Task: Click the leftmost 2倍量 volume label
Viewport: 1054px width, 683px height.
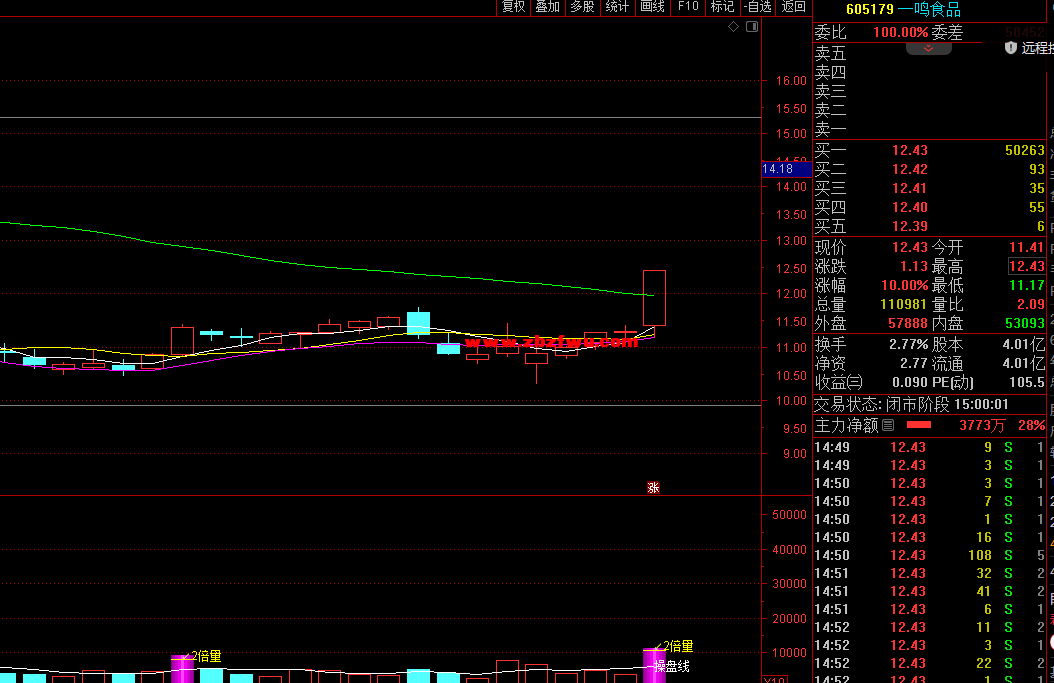Action: point(206,656)
